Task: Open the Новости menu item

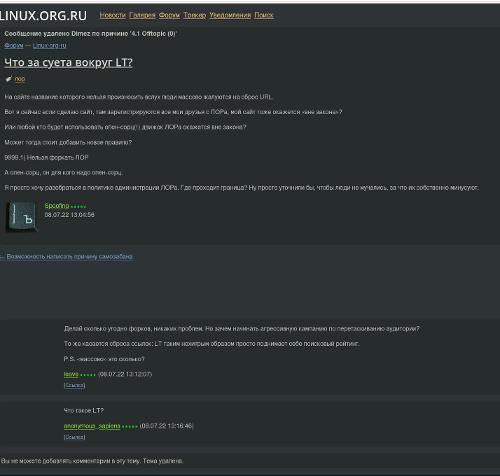Action: tap(113, 15)
